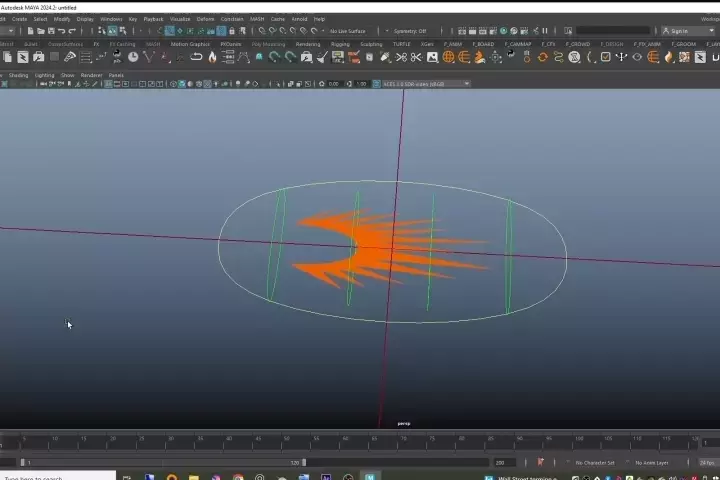Toggle the auto keyframe red icon
The width and height of the screenshot is (720, 480).
tap(540, 463)
